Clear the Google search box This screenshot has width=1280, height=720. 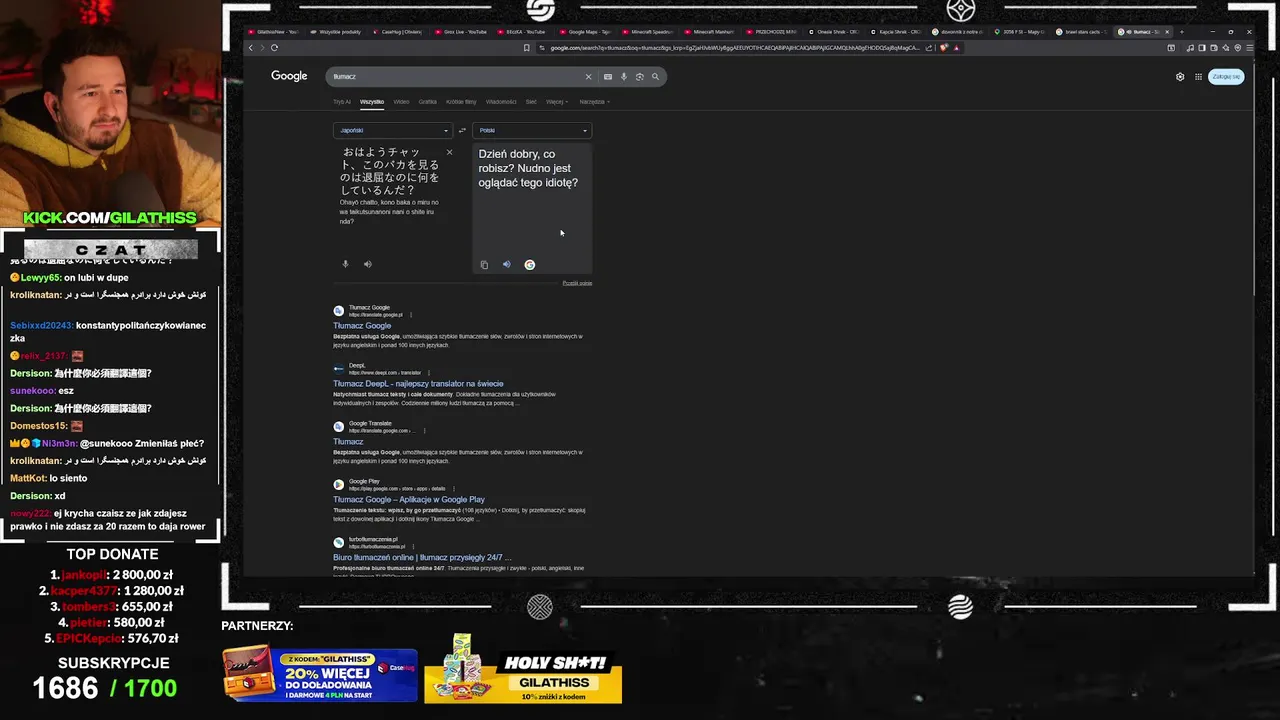click(588, 76)
